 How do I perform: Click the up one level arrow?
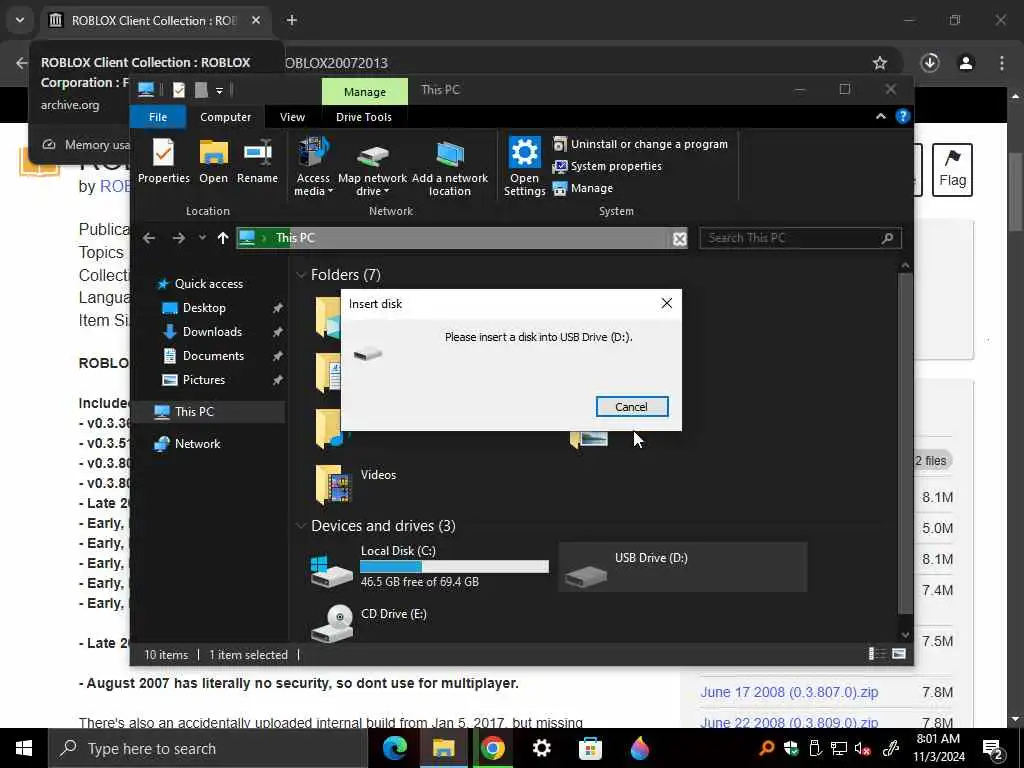coord(223,238)
